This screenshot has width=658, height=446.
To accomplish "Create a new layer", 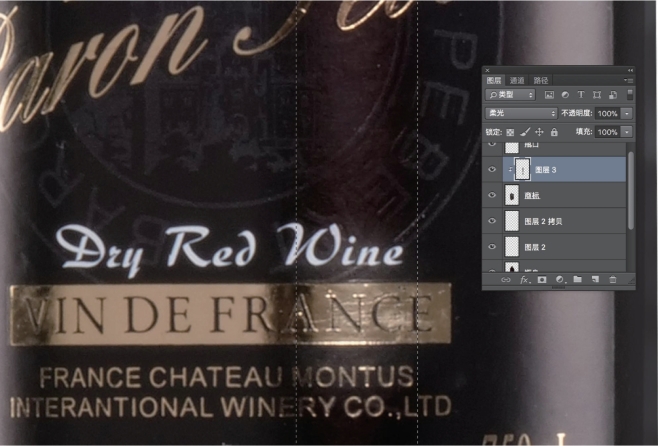I will tap(595, 279).
